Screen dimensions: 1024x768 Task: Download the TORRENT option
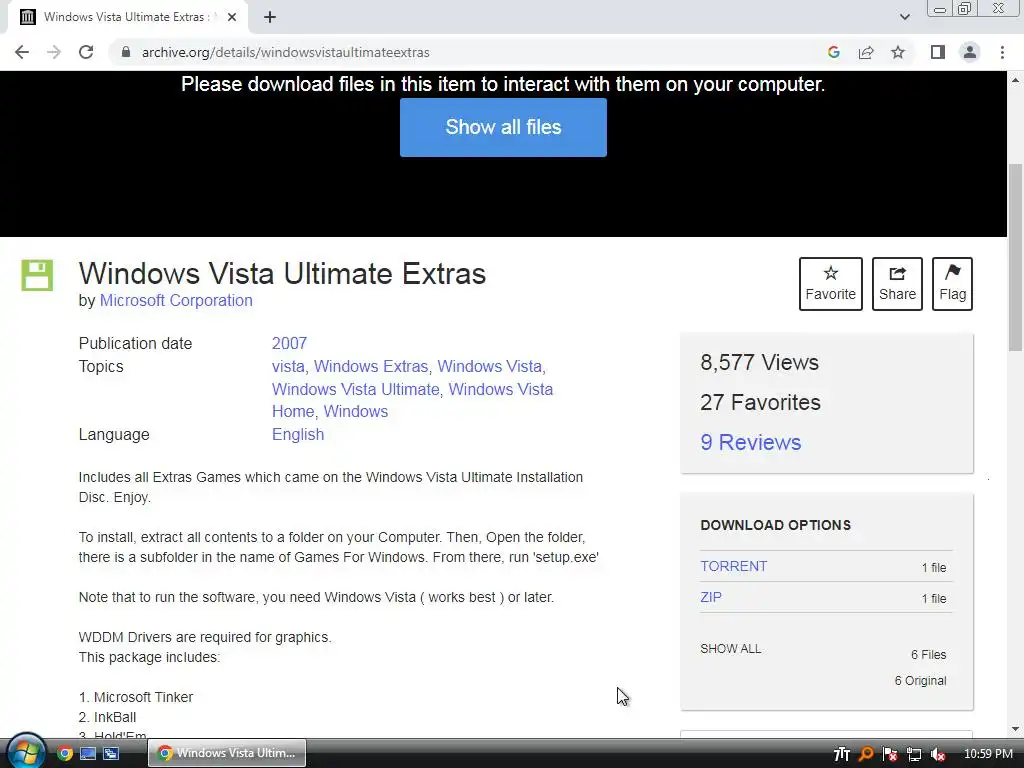pos(733,566)
